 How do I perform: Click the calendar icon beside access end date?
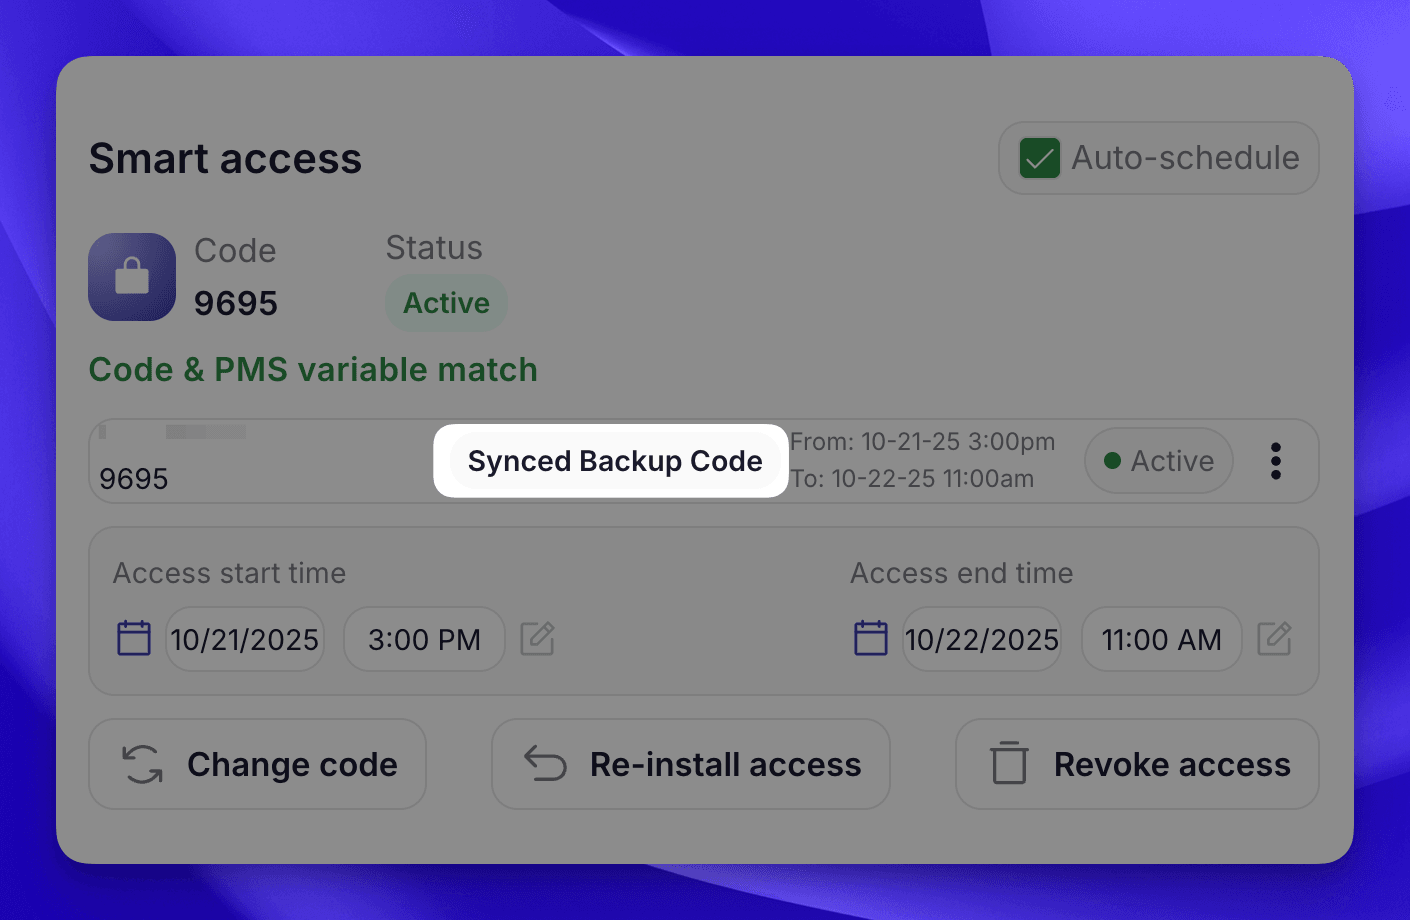[x=870, y=637]
